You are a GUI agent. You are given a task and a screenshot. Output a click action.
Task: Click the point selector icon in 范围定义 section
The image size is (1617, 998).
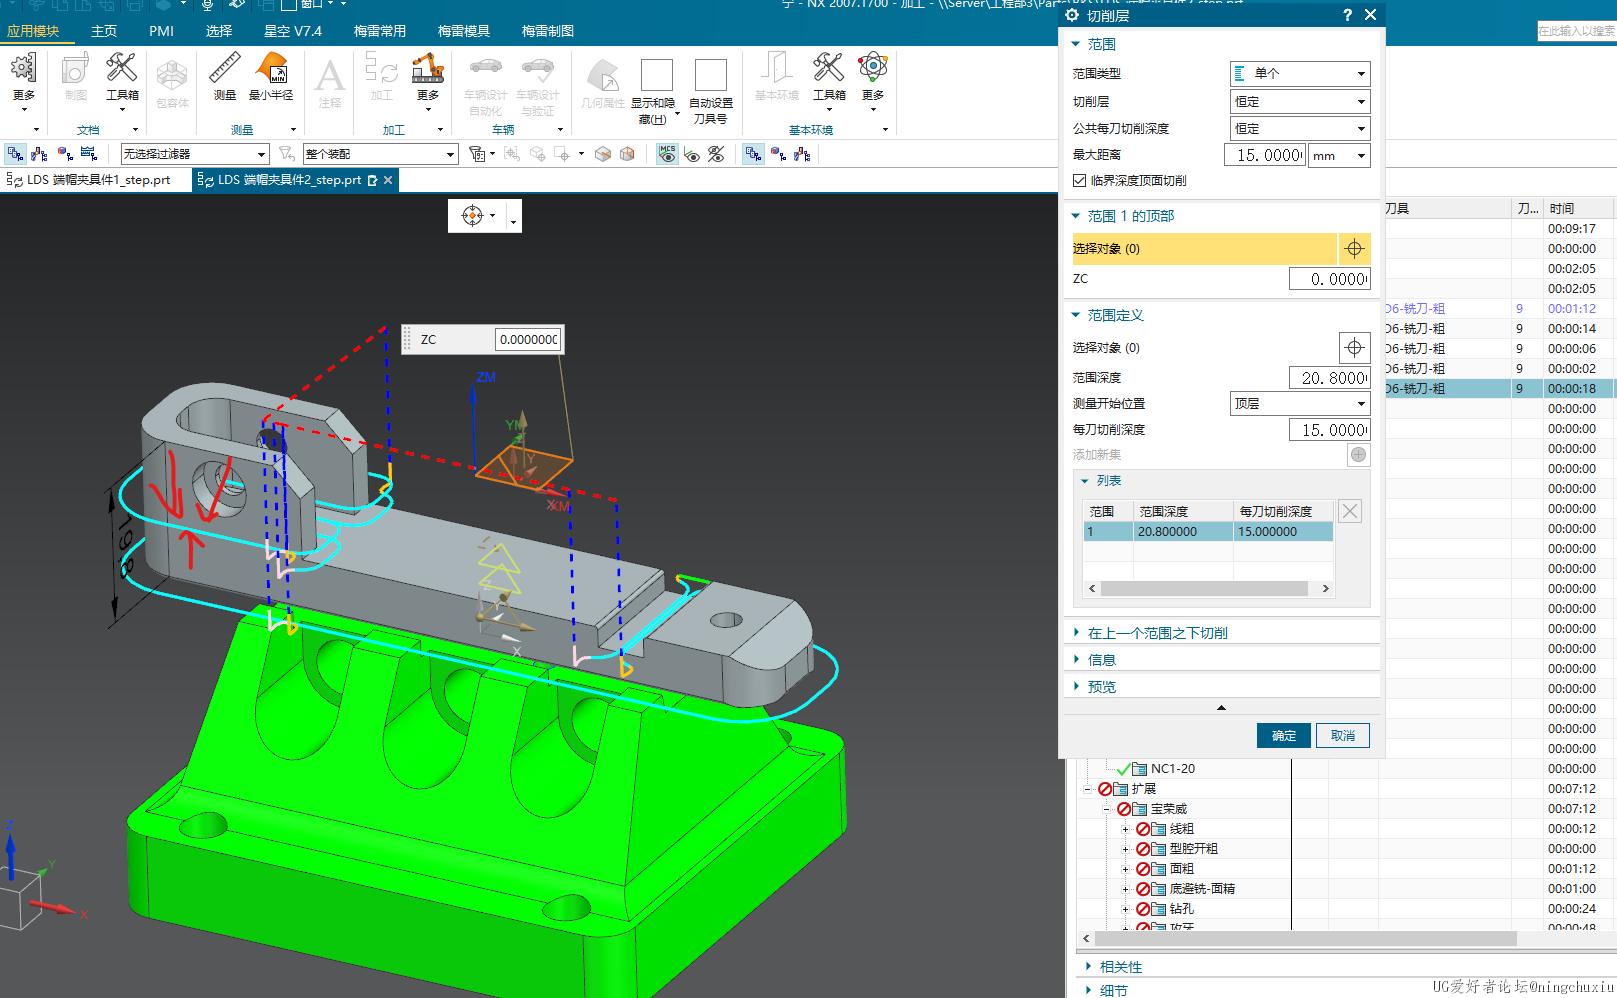pyautogui.click(x=1354, y=348)
